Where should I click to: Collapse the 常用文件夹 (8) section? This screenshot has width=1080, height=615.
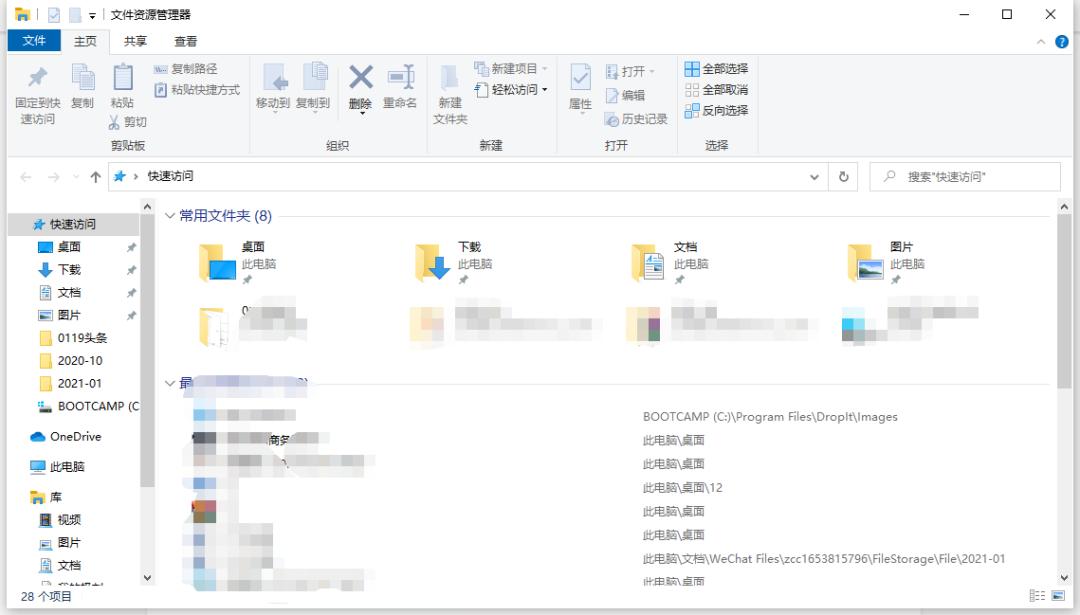coord(170,213)
